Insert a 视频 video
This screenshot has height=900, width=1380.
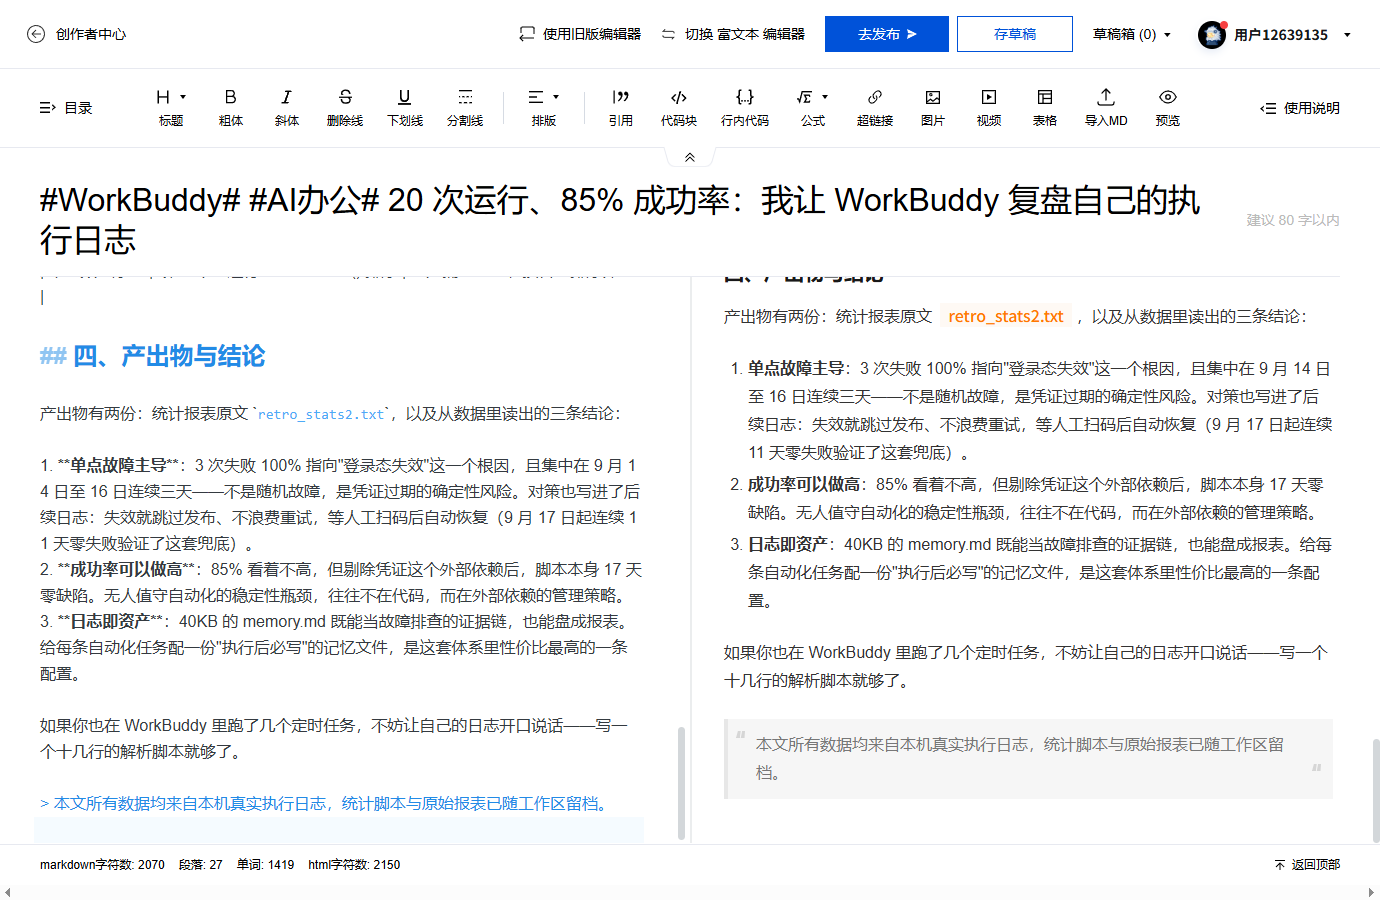989,108
